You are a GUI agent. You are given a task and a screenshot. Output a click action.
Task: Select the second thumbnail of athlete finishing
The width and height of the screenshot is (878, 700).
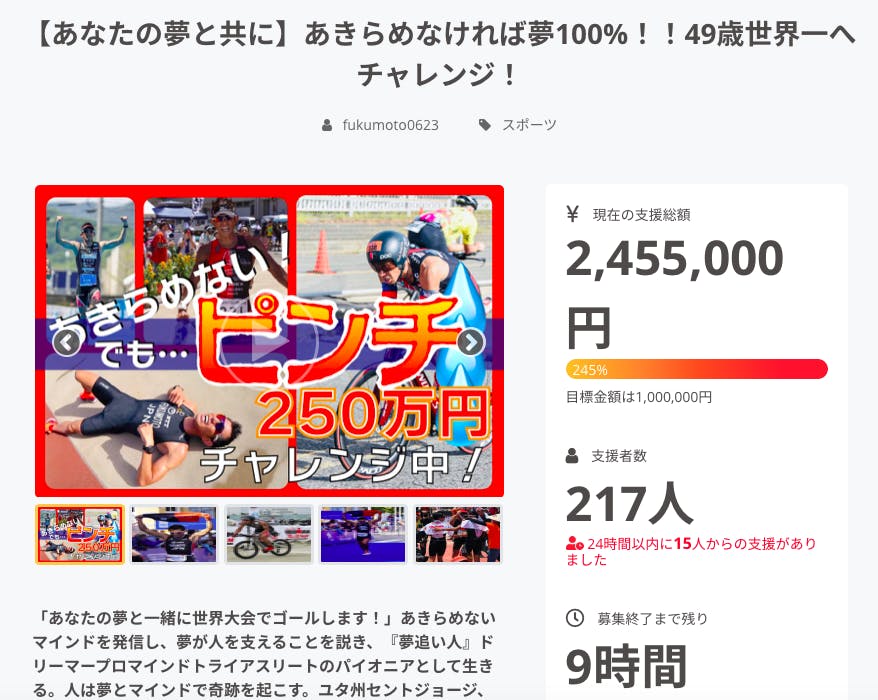click(x=174, y=534)
